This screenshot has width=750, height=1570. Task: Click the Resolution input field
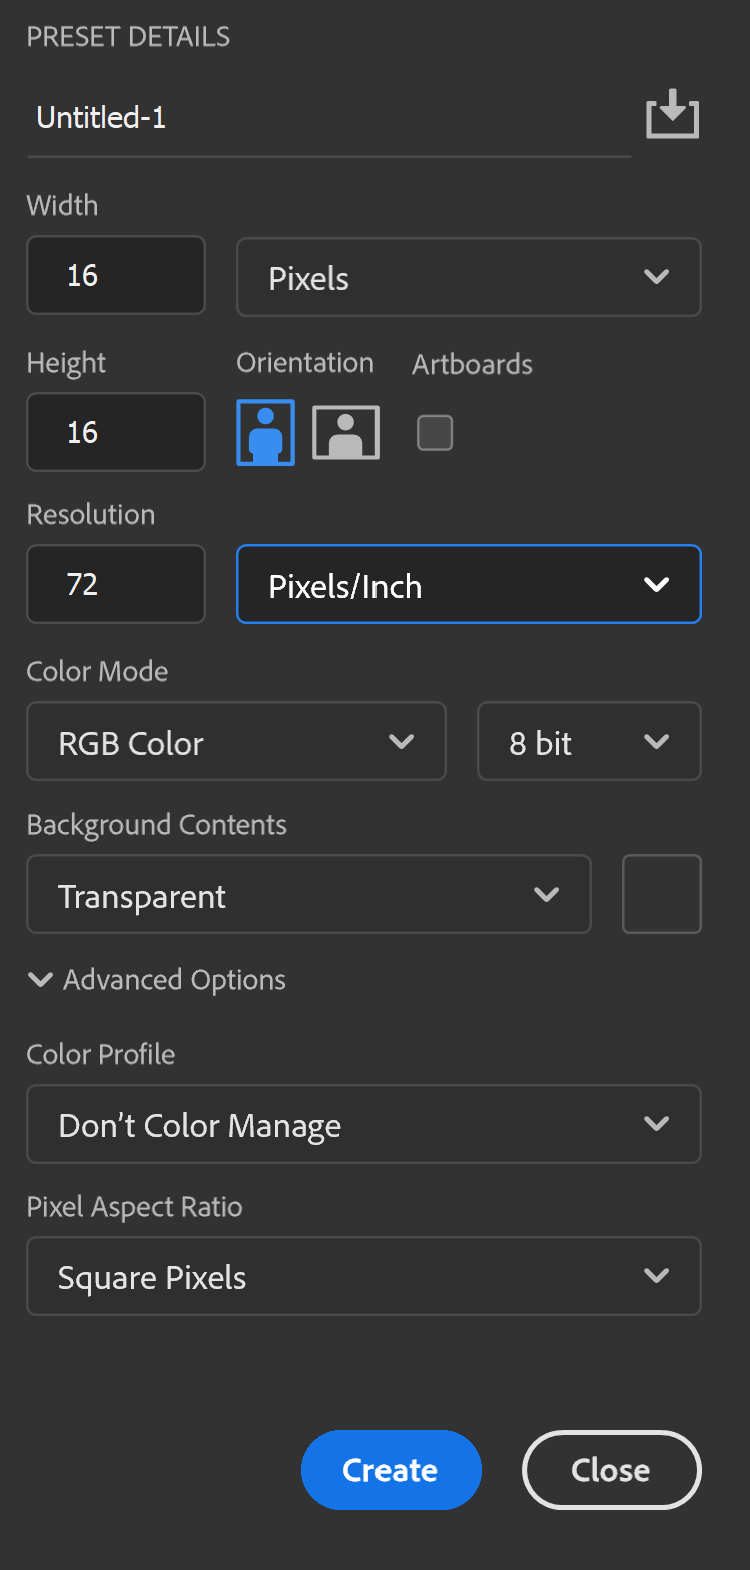116,584
